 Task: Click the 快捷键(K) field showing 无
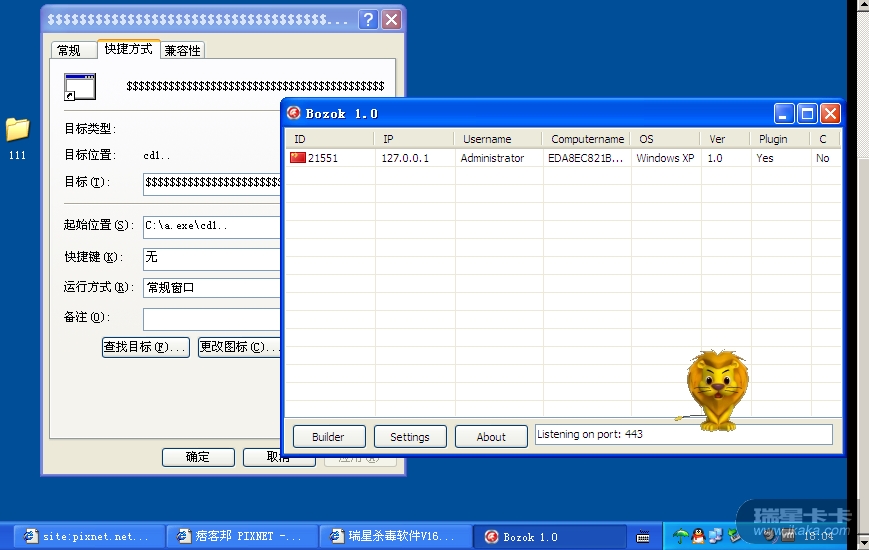coord(212,258)
